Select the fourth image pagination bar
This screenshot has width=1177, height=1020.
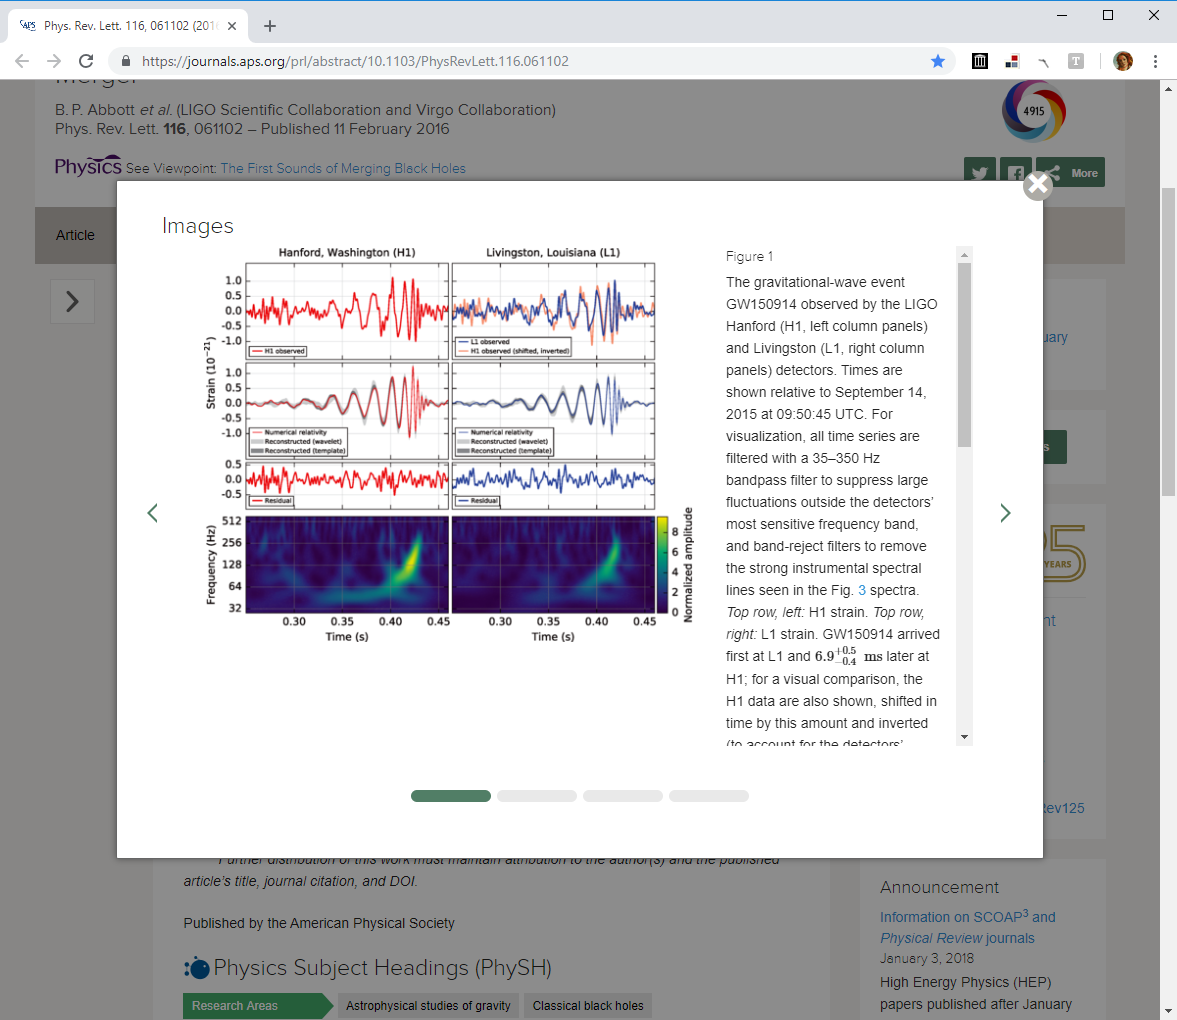coord(709,796)
